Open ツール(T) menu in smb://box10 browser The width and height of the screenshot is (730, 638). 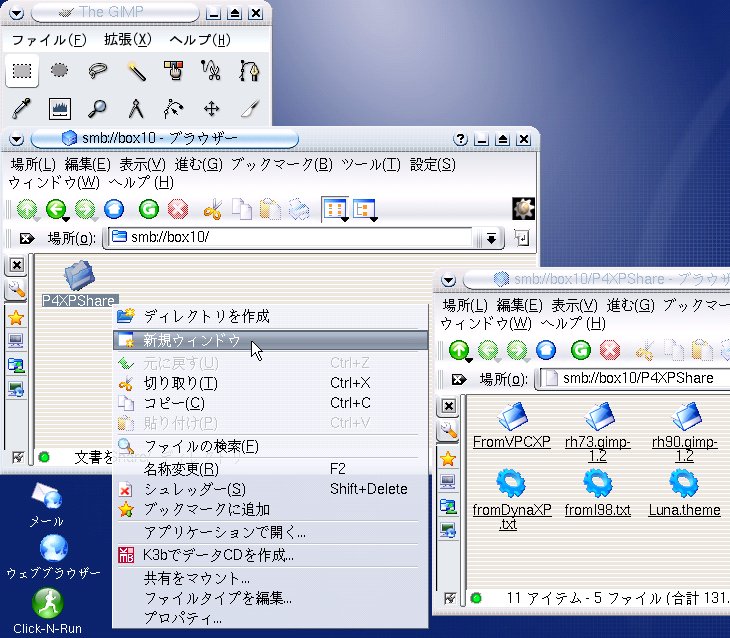(x=371, y=164)
